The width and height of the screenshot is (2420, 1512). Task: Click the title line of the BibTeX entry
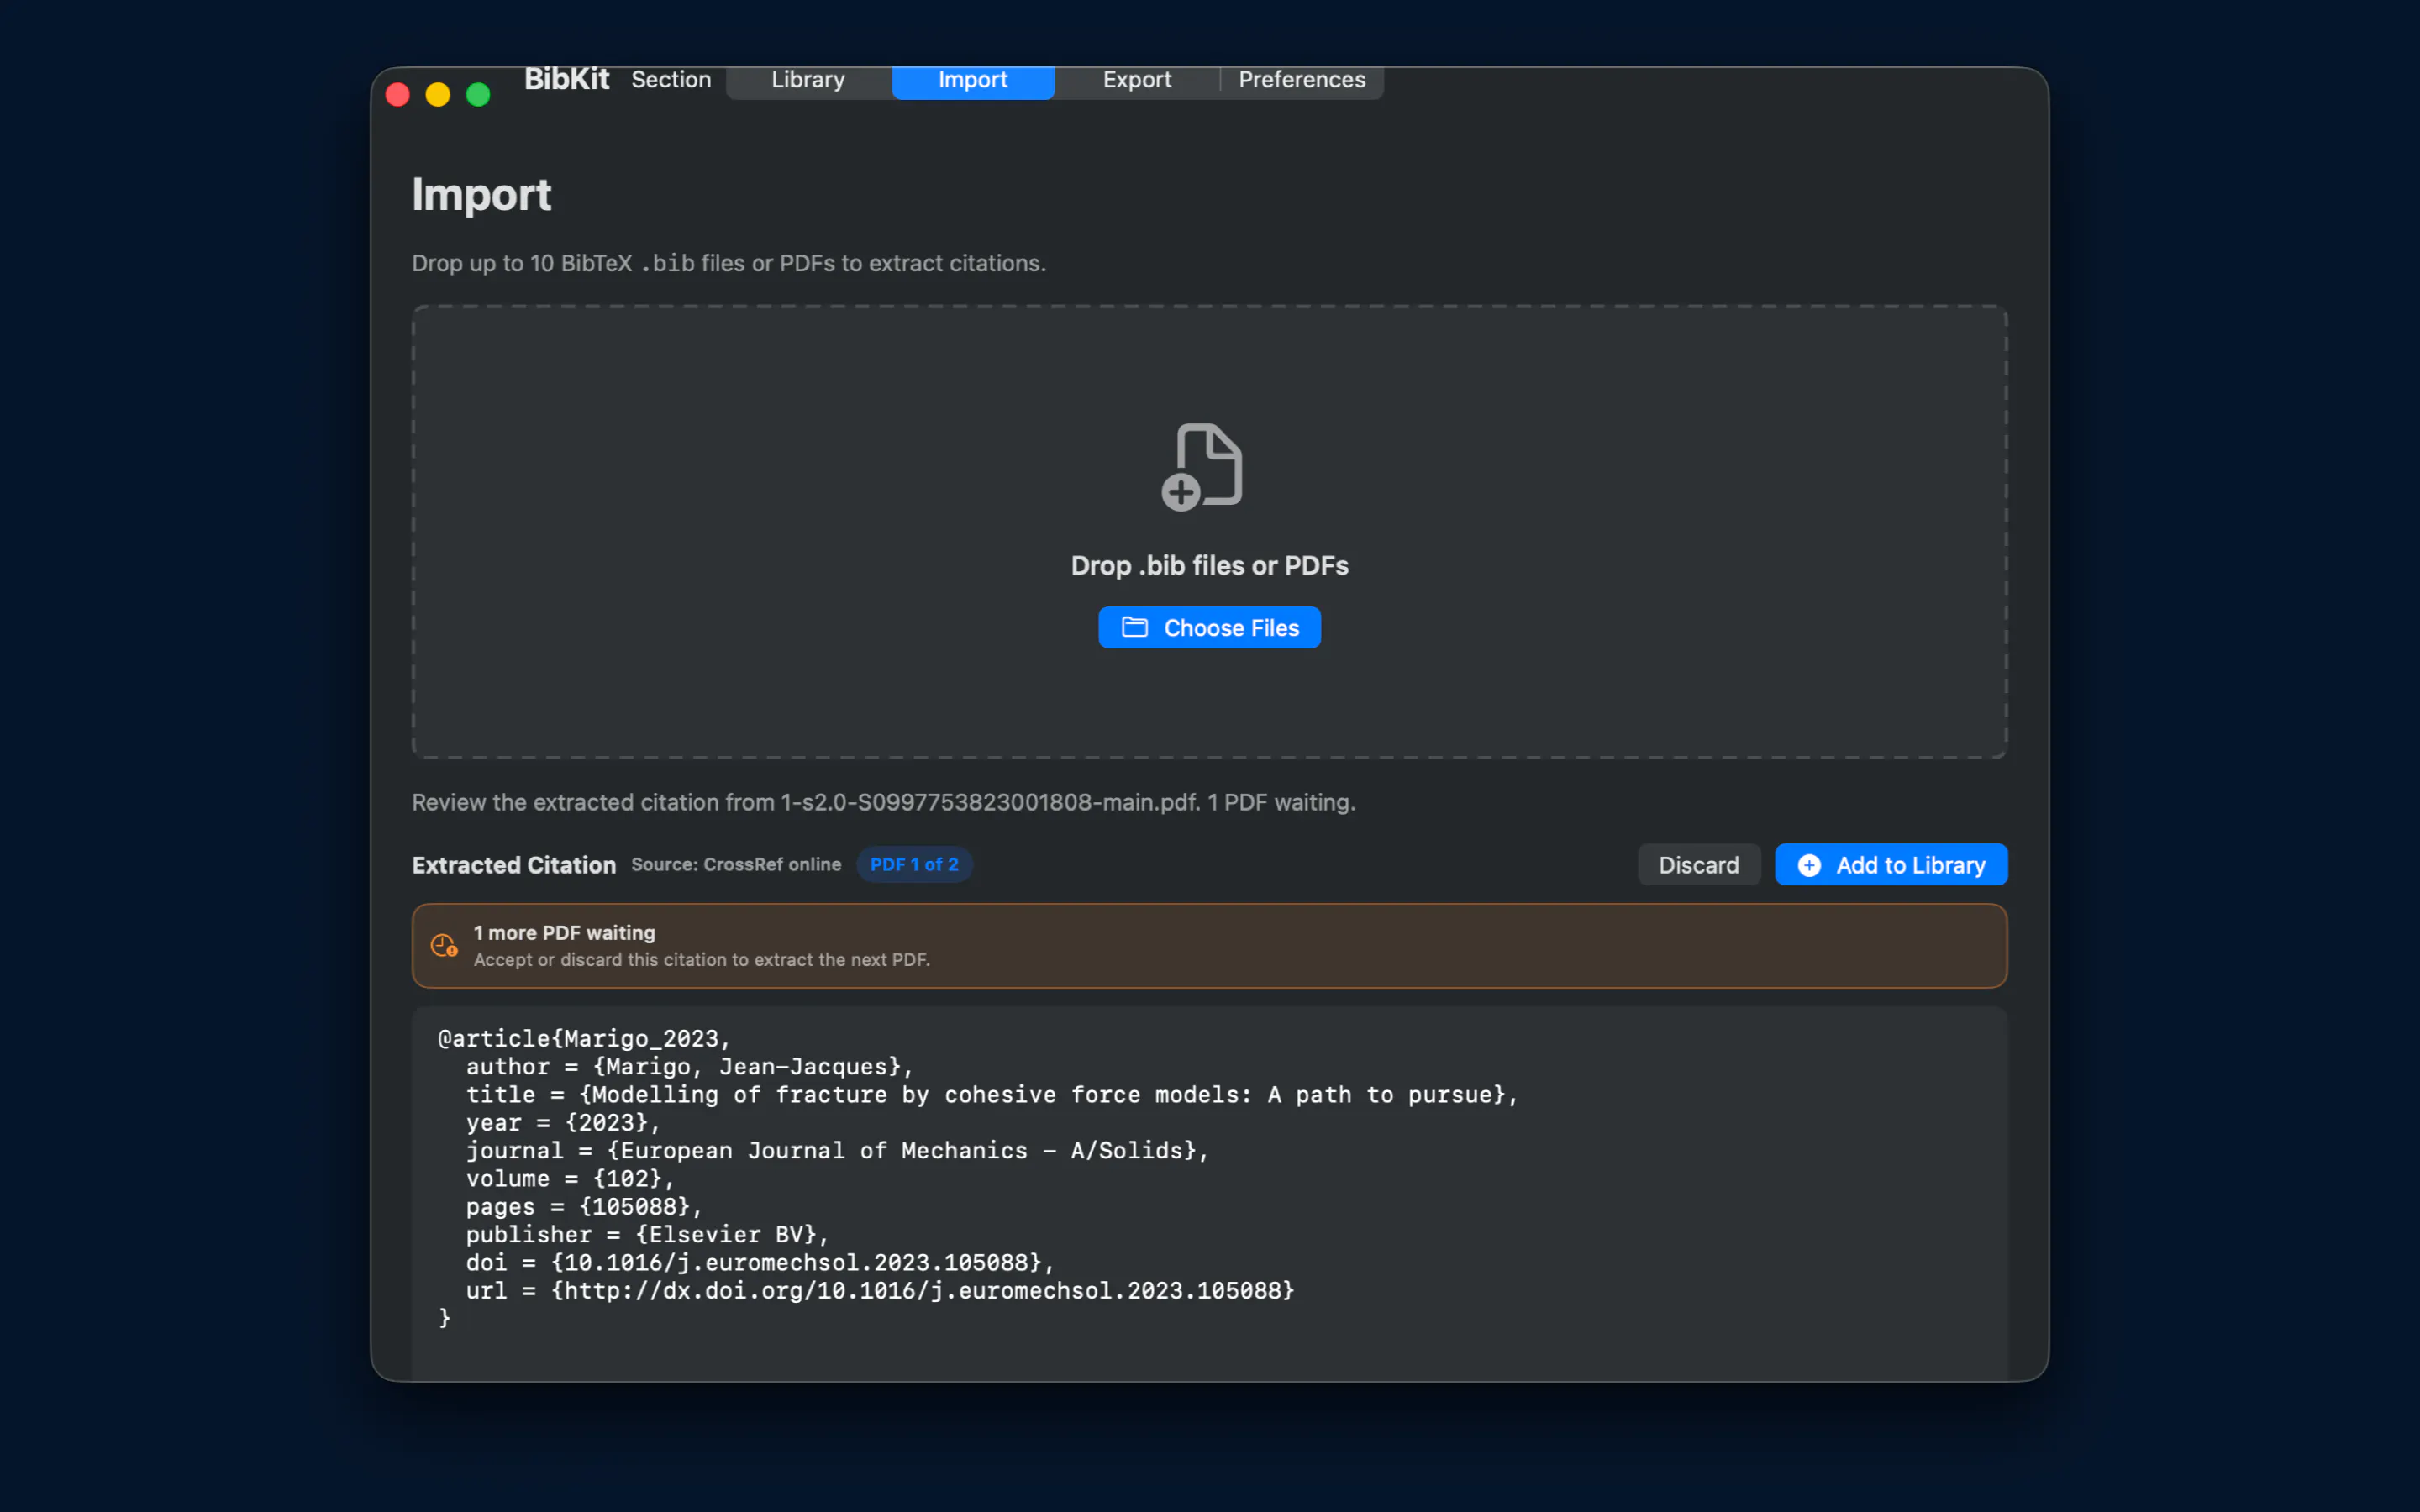click(992, 1095)
